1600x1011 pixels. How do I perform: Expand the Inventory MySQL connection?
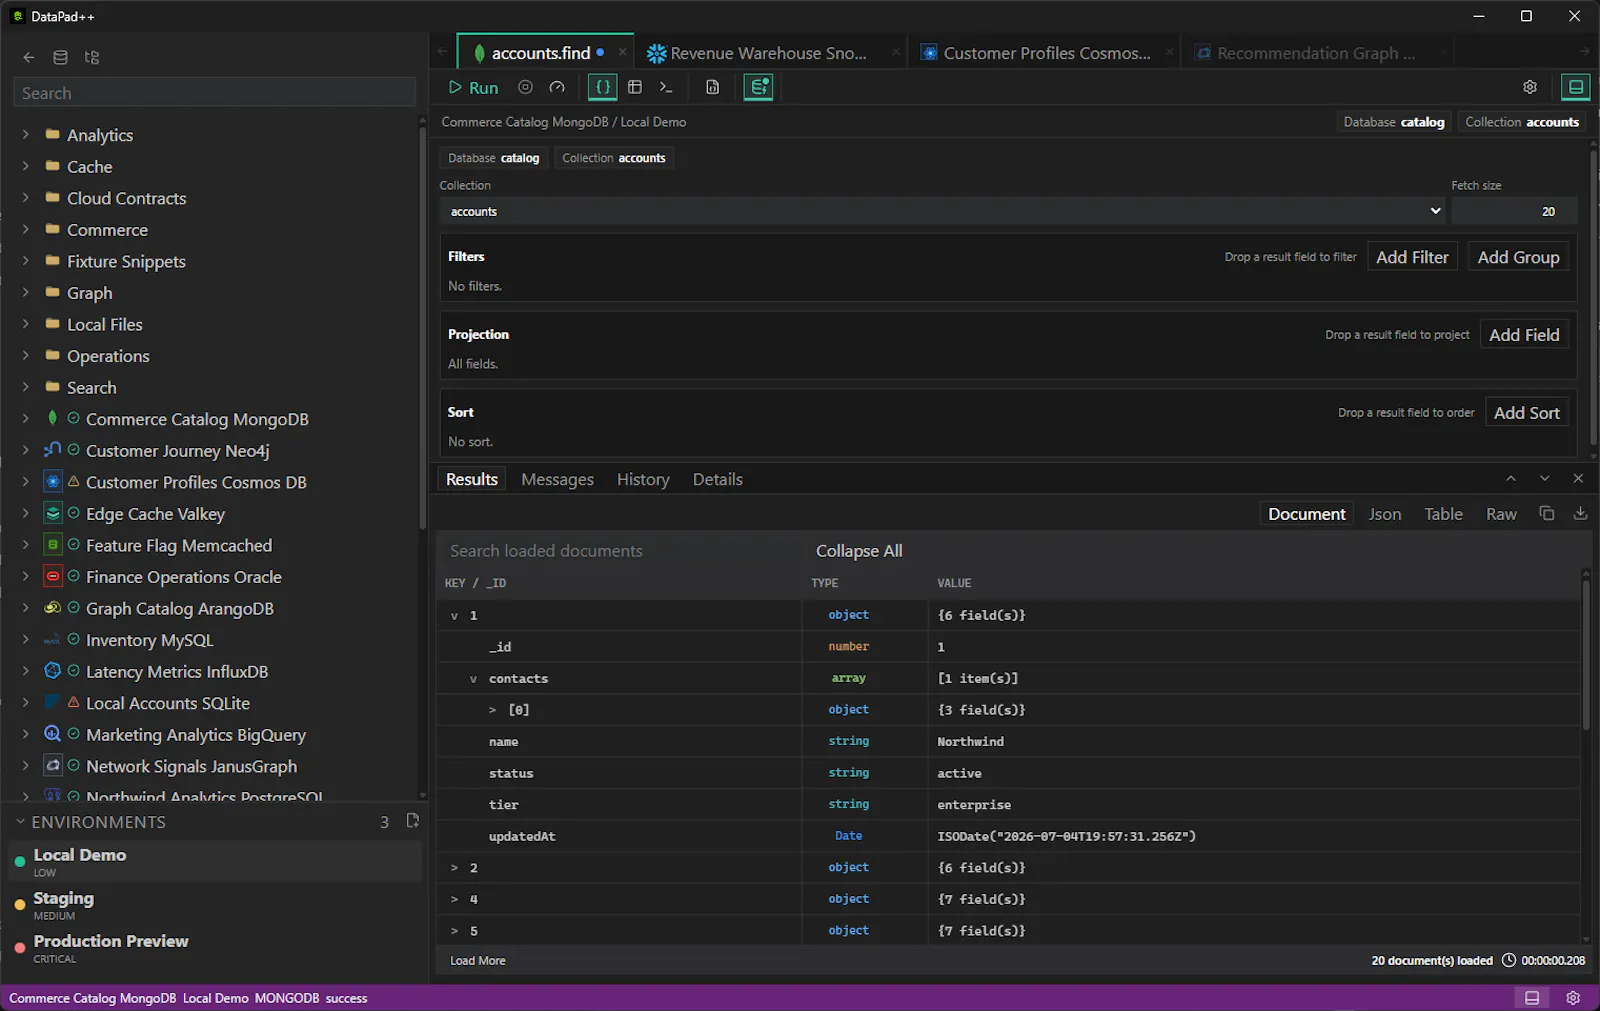(26, 640)
